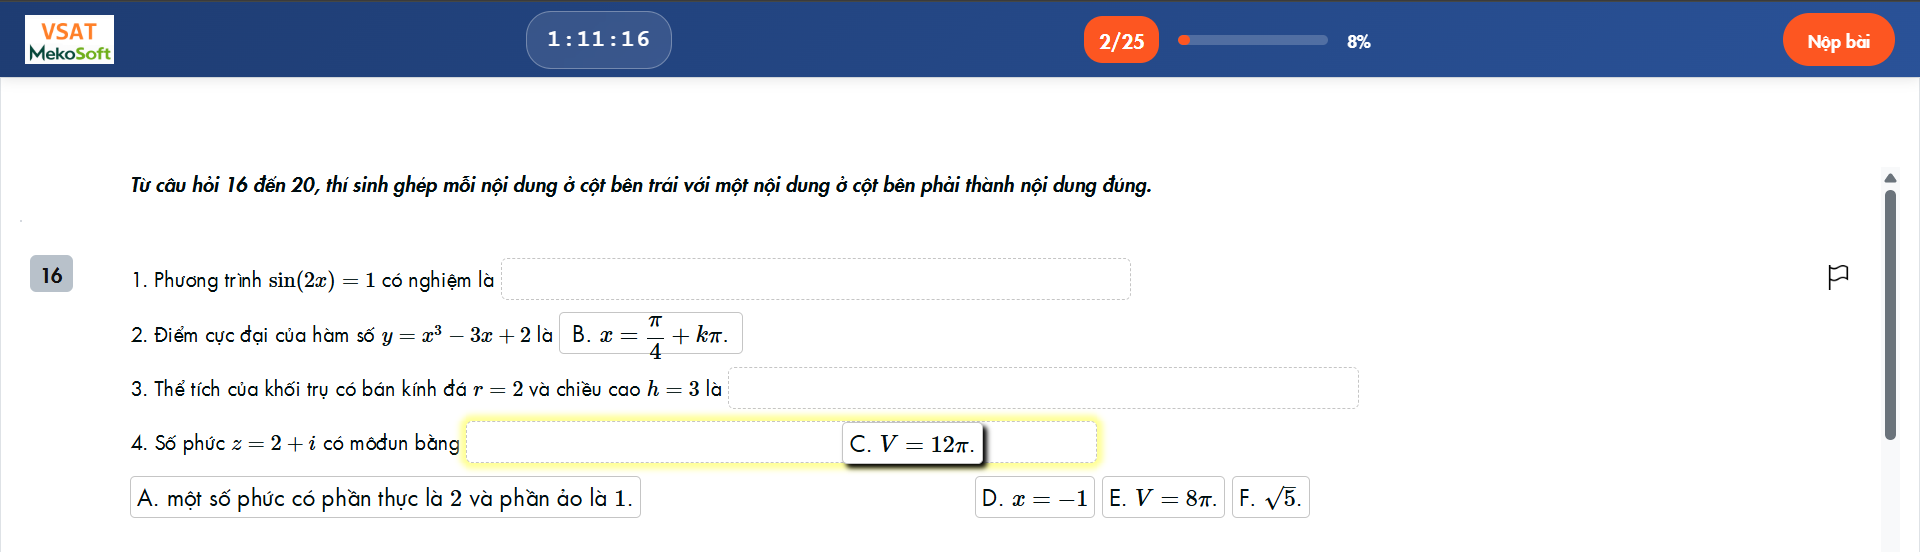This screenshot has height=552, width=1920.
Task: Submit the test with Nộp bài
Action: 1837,41
